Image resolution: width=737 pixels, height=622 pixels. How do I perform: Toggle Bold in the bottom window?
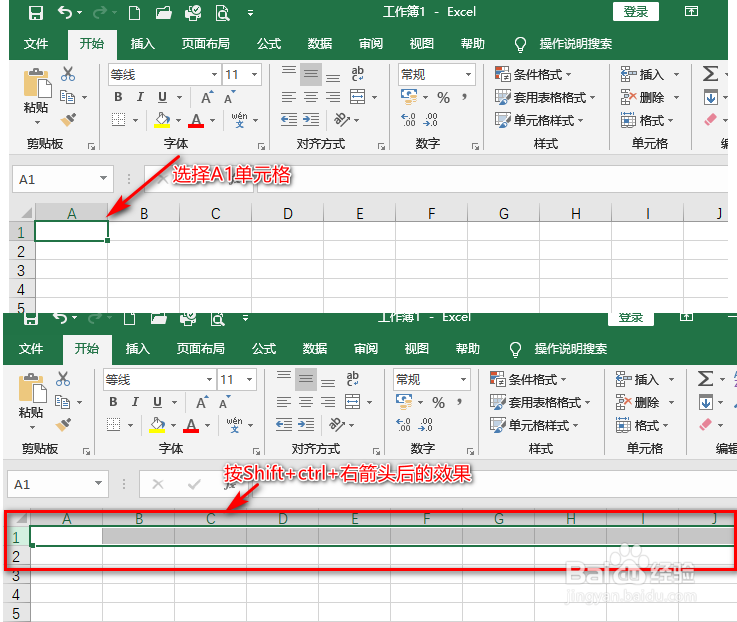pos(113,402)
